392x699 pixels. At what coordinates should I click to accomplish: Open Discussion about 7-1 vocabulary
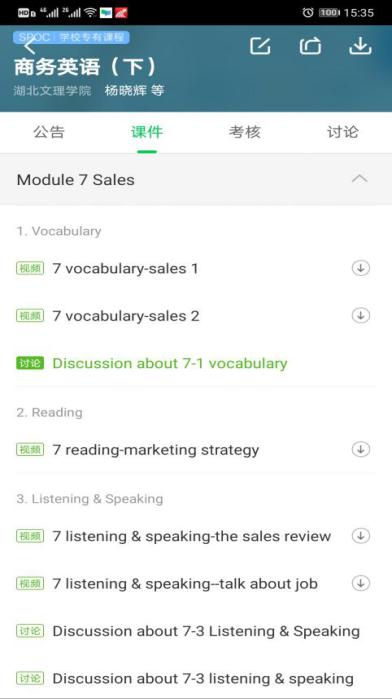[170, 363]
